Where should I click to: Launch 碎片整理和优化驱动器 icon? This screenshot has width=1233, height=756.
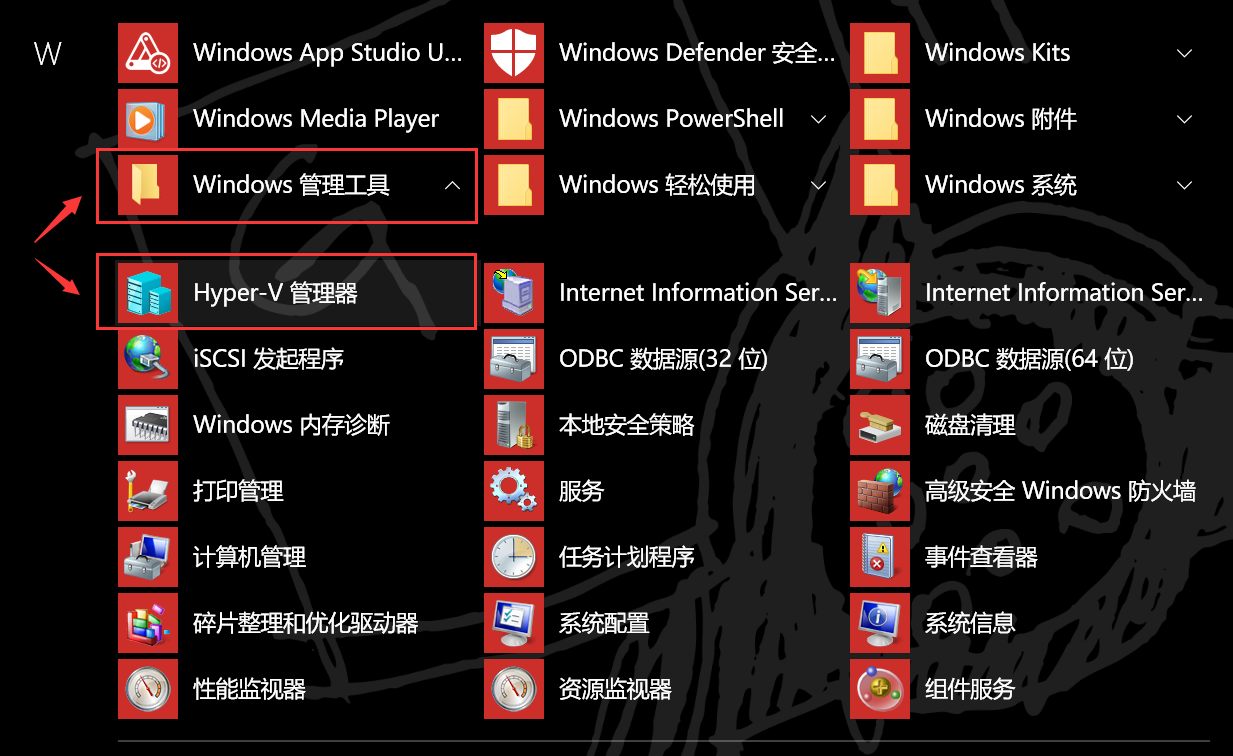coord(148,622)
